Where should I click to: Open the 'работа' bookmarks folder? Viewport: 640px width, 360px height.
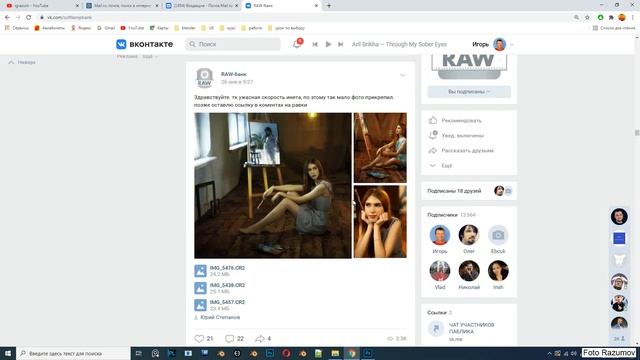(252, 28)
